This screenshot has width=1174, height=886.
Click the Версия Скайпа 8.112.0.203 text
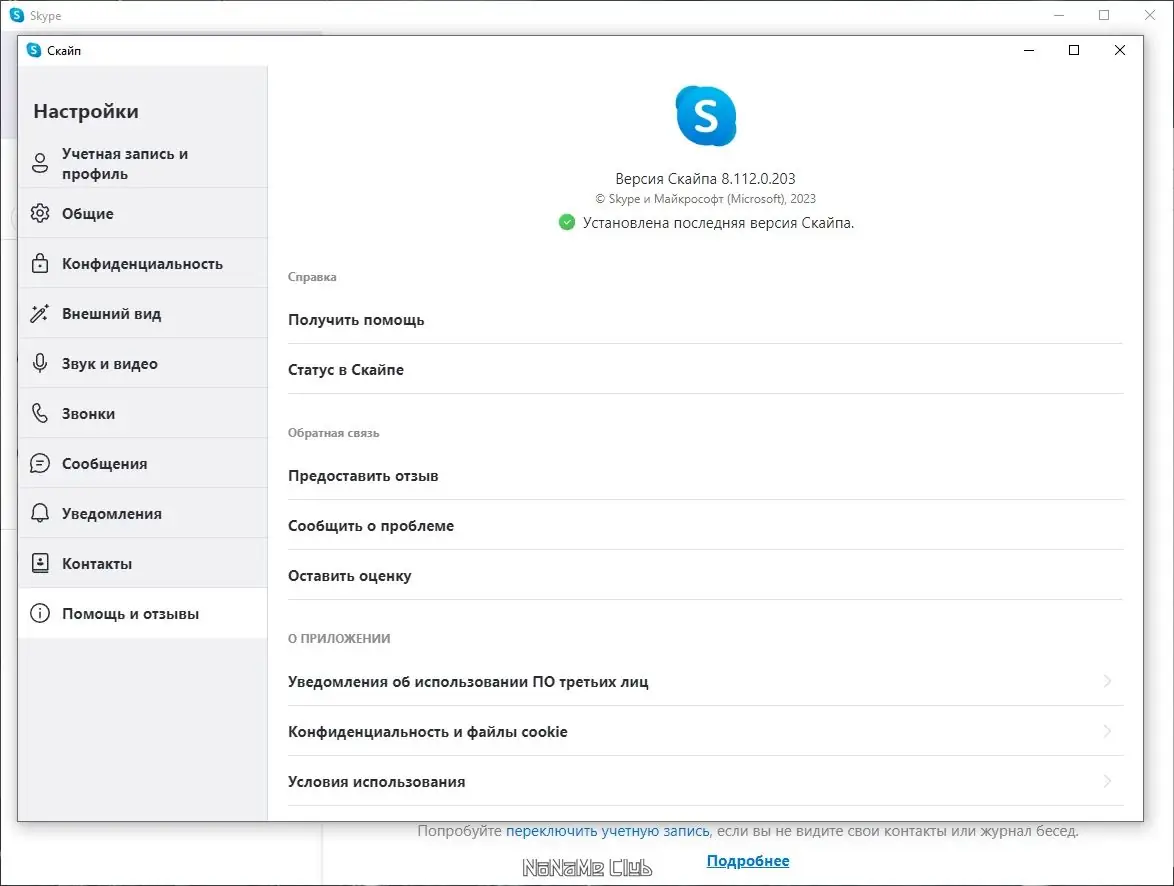pyautogui.click(x=705, y=178)
